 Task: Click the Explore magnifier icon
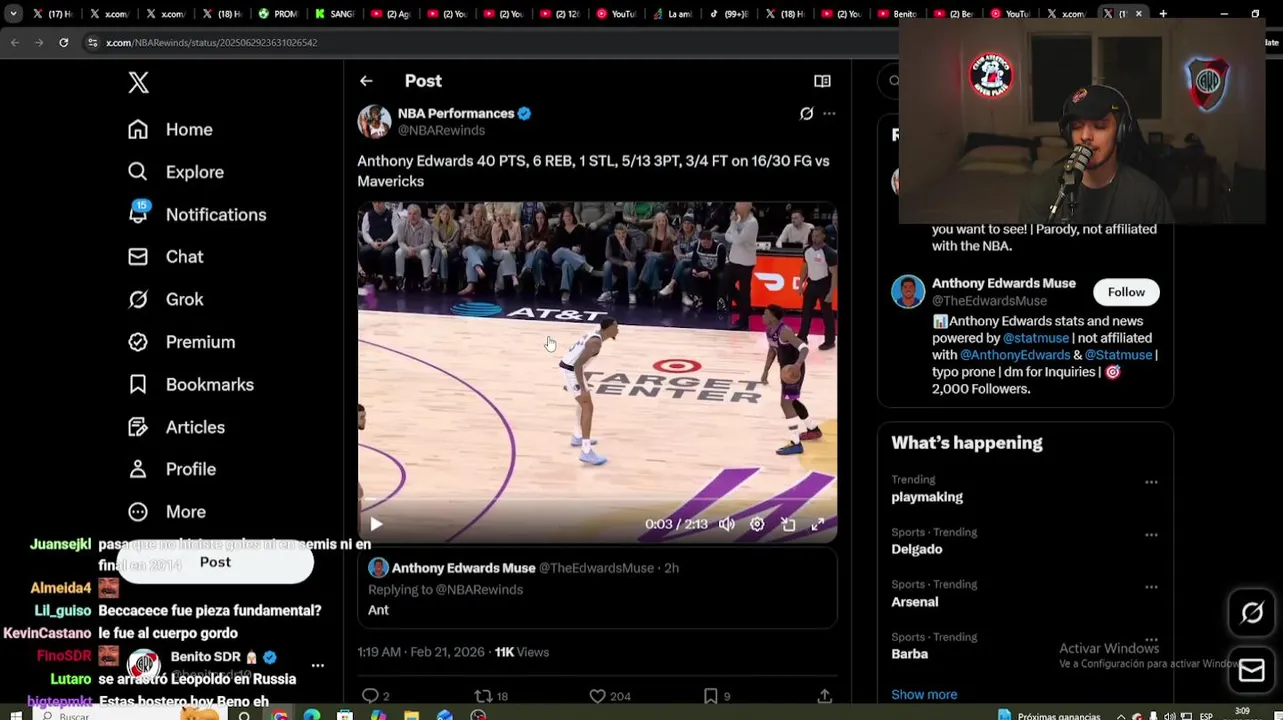138,172
